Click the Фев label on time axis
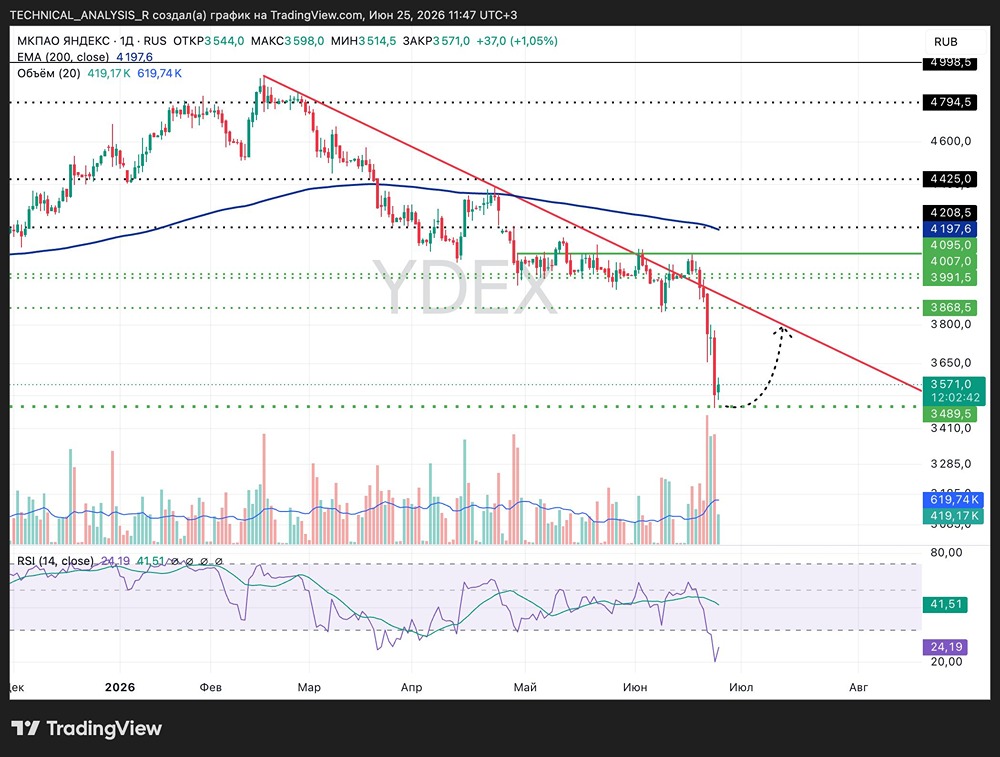 pyautogui.click(x=210, y=687)
